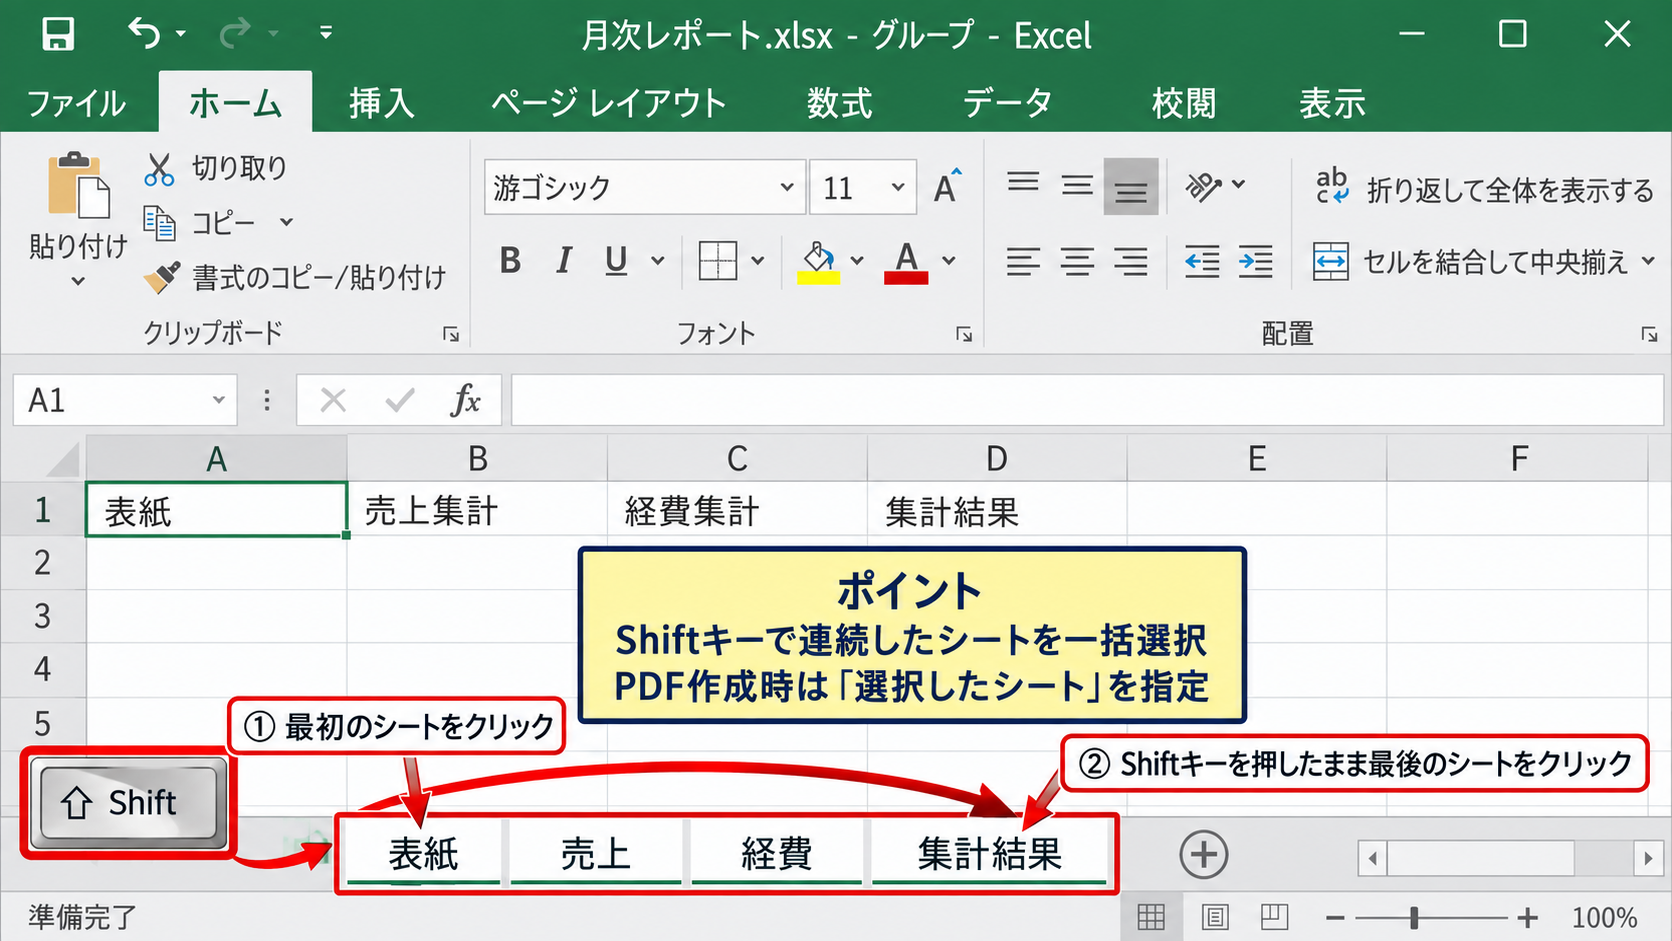Click the Undo arrow icon
This screenshot has width=1672, height=941.
tap(144, 34)
